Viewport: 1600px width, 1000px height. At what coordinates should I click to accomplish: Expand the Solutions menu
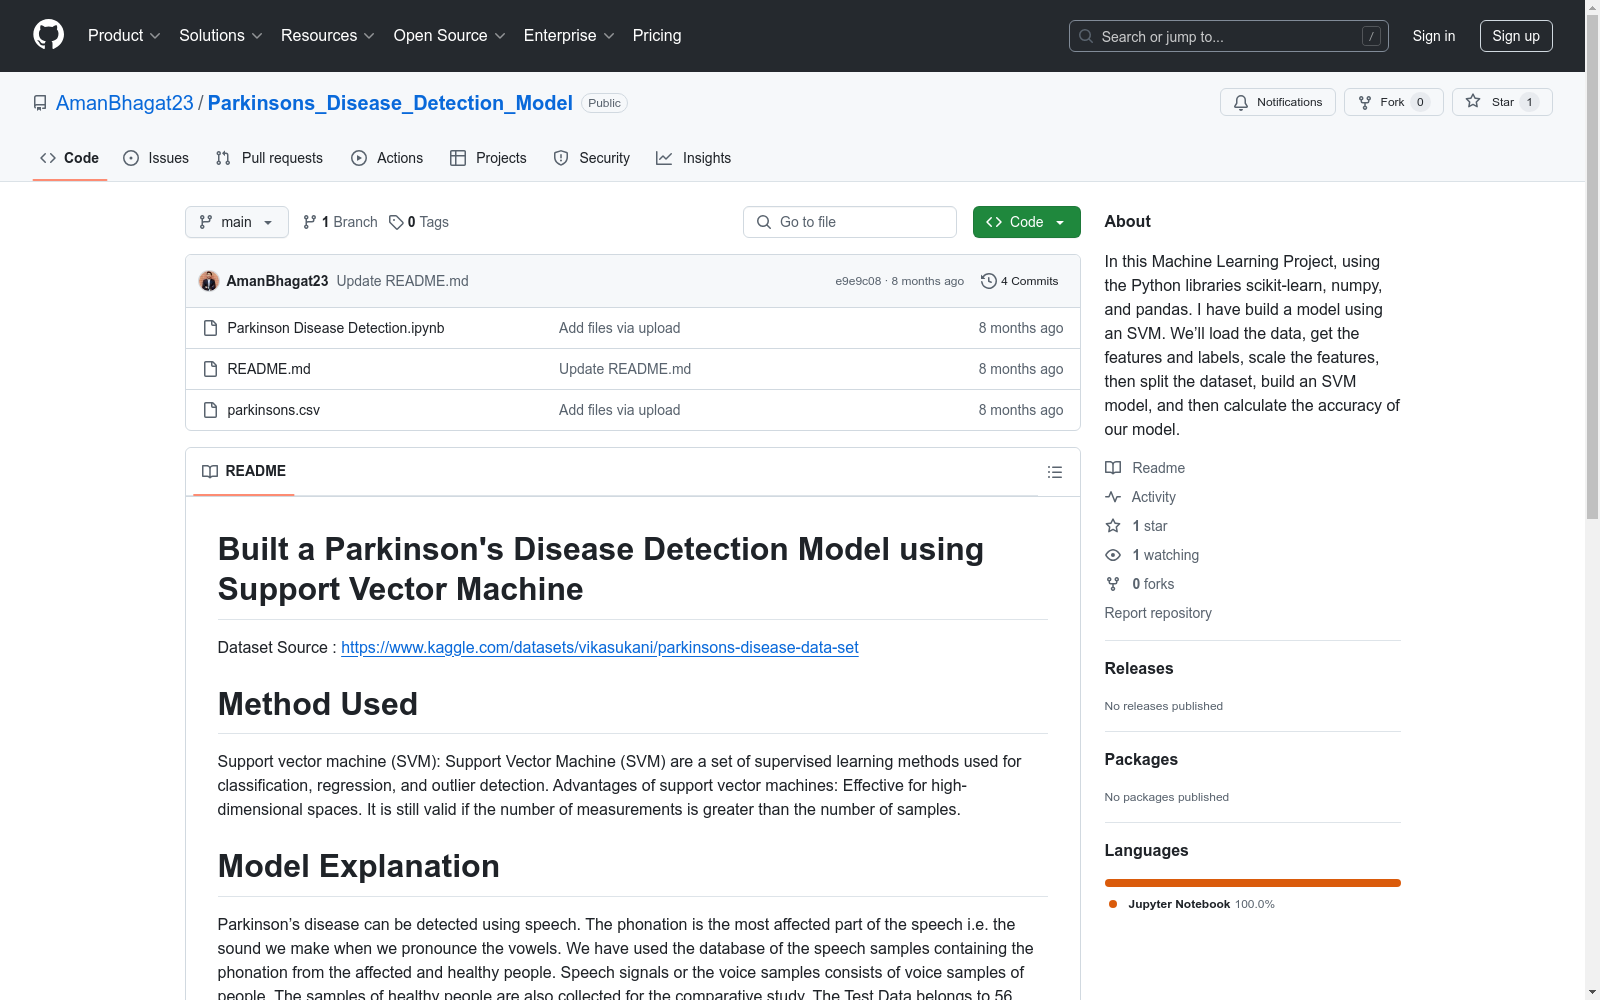coord(221,36)
